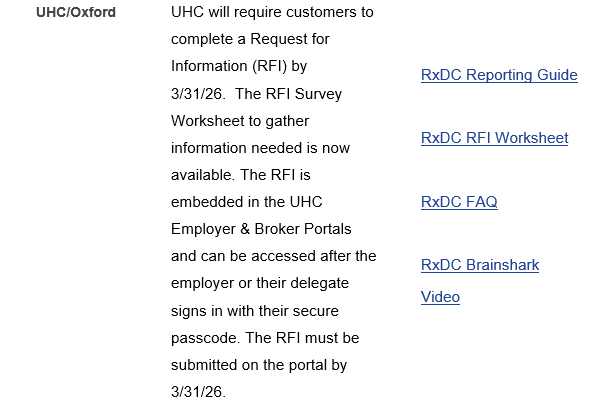This screenshot has height=416, width=606.
Task: Click the 'information needed is now' line
Action: 260,148
